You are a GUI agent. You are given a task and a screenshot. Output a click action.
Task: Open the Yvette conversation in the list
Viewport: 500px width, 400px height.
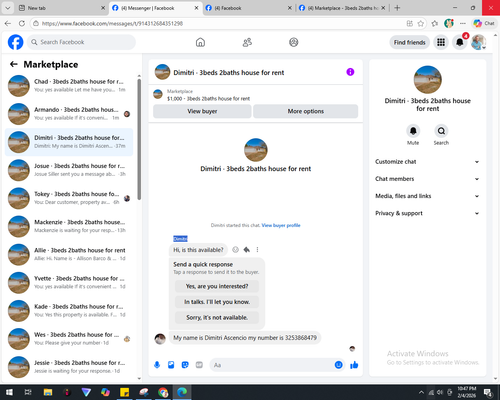point(69,283)
